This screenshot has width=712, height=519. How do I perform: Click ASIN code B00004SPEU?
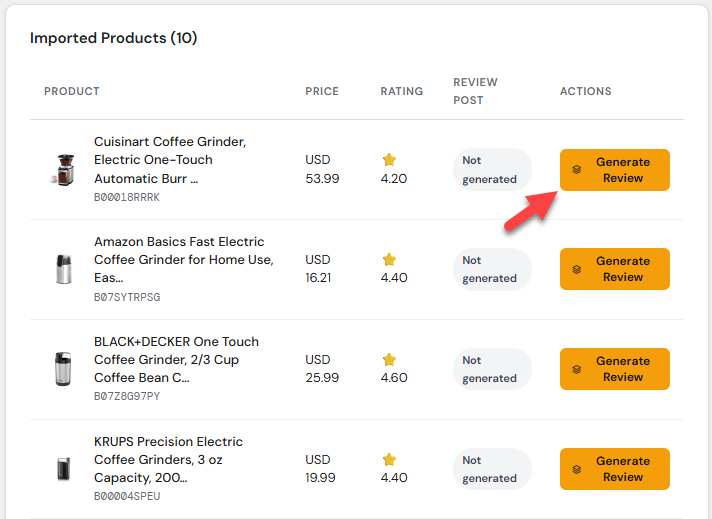pos(127,496)
